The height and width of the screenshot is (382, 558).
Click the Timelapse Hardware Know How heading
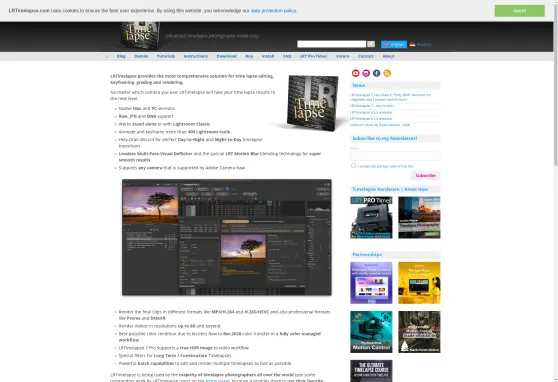pyautogui.click(x=390, y=189)
